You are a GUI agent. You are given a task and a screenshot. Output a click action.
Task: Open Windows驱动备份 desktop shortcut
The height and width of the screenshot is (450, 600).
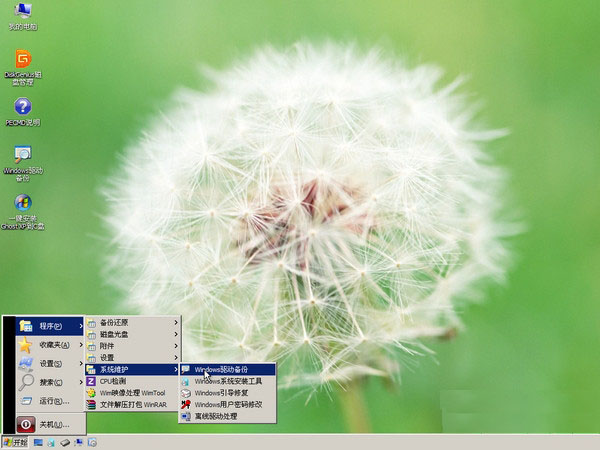pos(22,156)
